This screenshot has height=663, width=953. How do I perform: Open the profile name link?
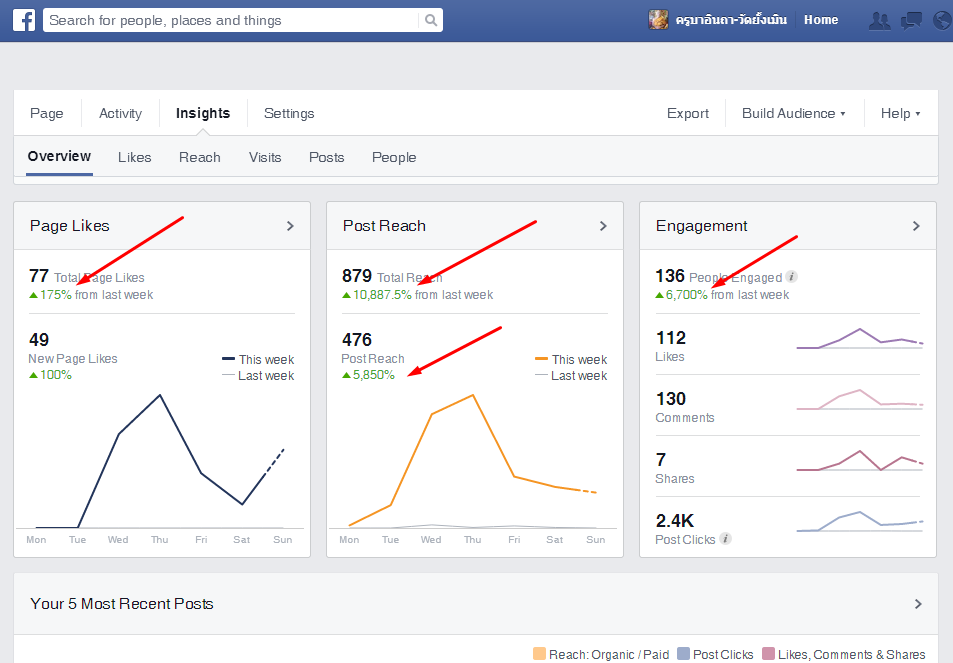click(x=731, y=20)
